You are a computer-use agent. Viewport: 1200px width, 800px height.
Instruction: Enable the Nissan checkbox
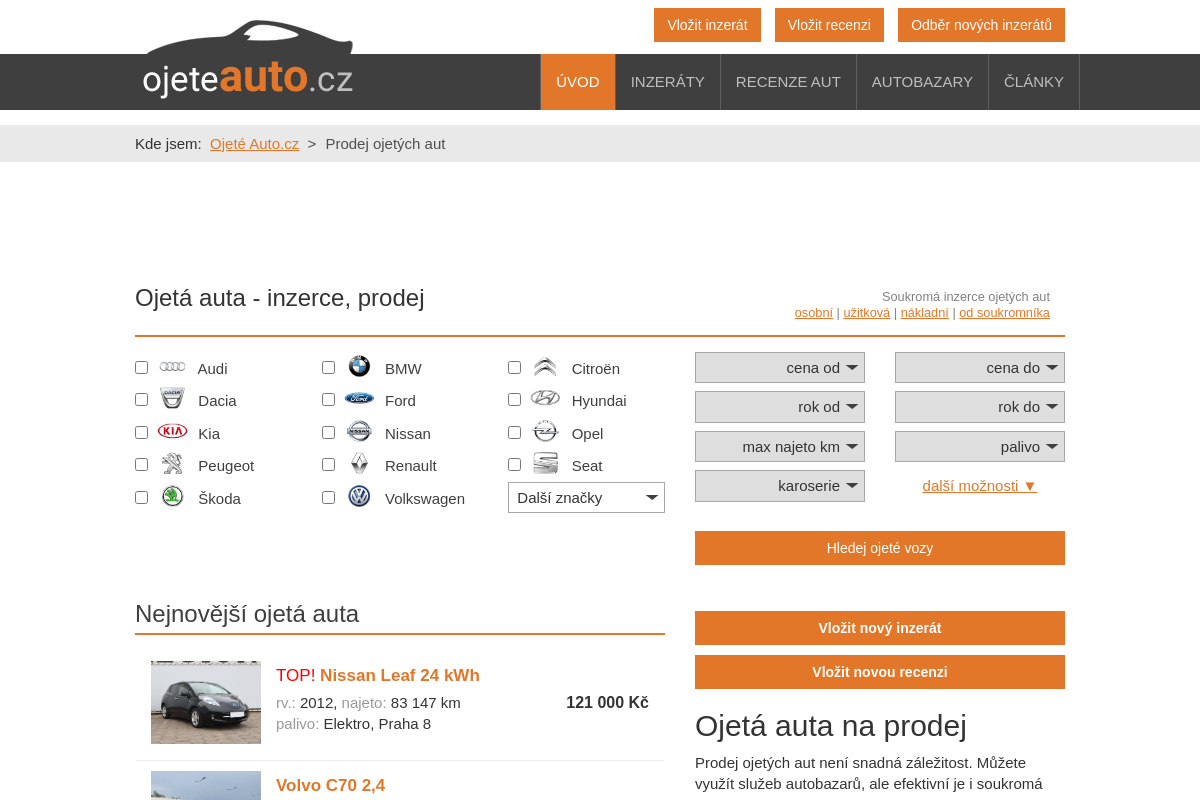[328, 432]
